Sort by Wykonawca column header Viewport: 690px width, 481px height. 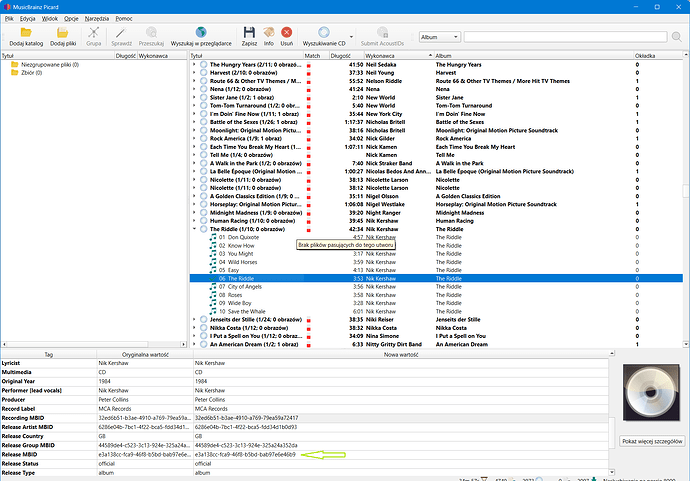tap(399, 56)
